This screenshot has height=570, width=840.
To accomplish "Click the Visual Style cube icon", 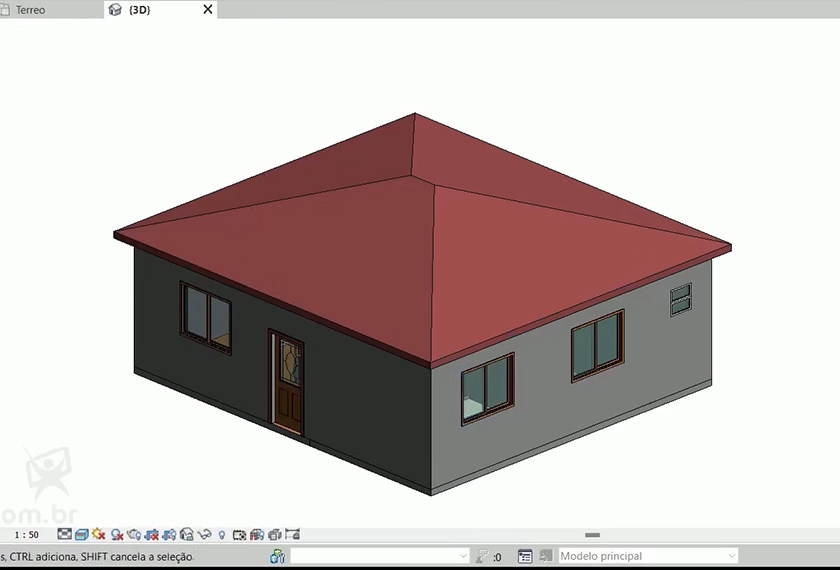I will pos(82,535).
